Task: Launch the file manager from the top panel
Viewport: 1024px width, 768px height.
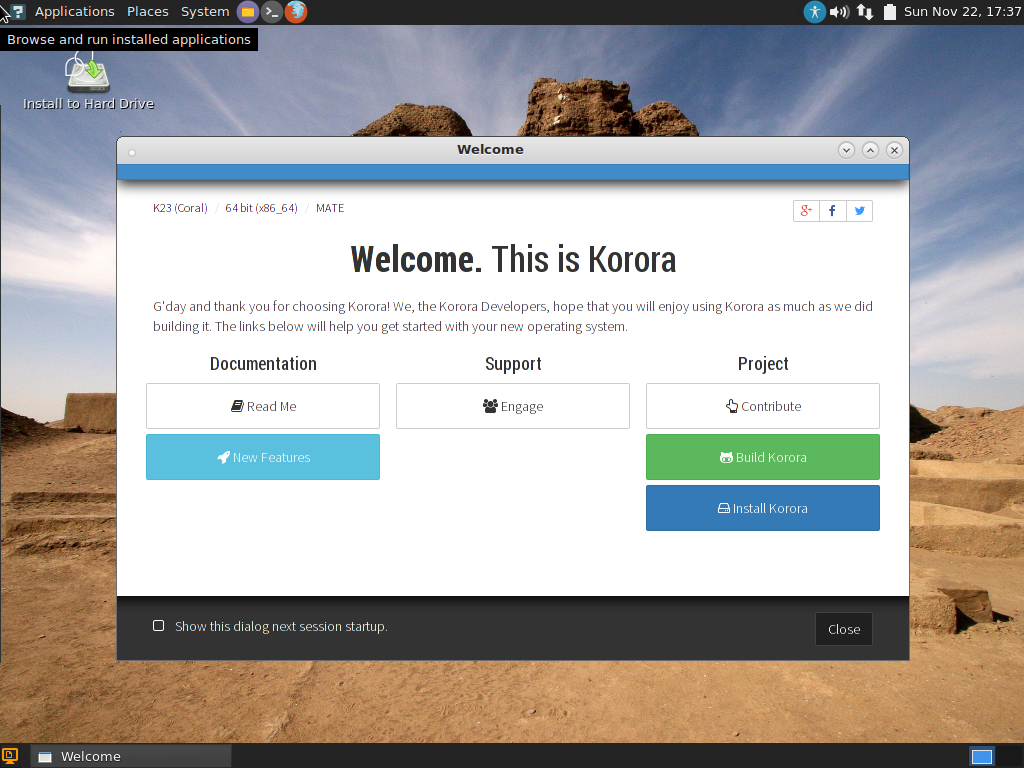Action: 248,12
